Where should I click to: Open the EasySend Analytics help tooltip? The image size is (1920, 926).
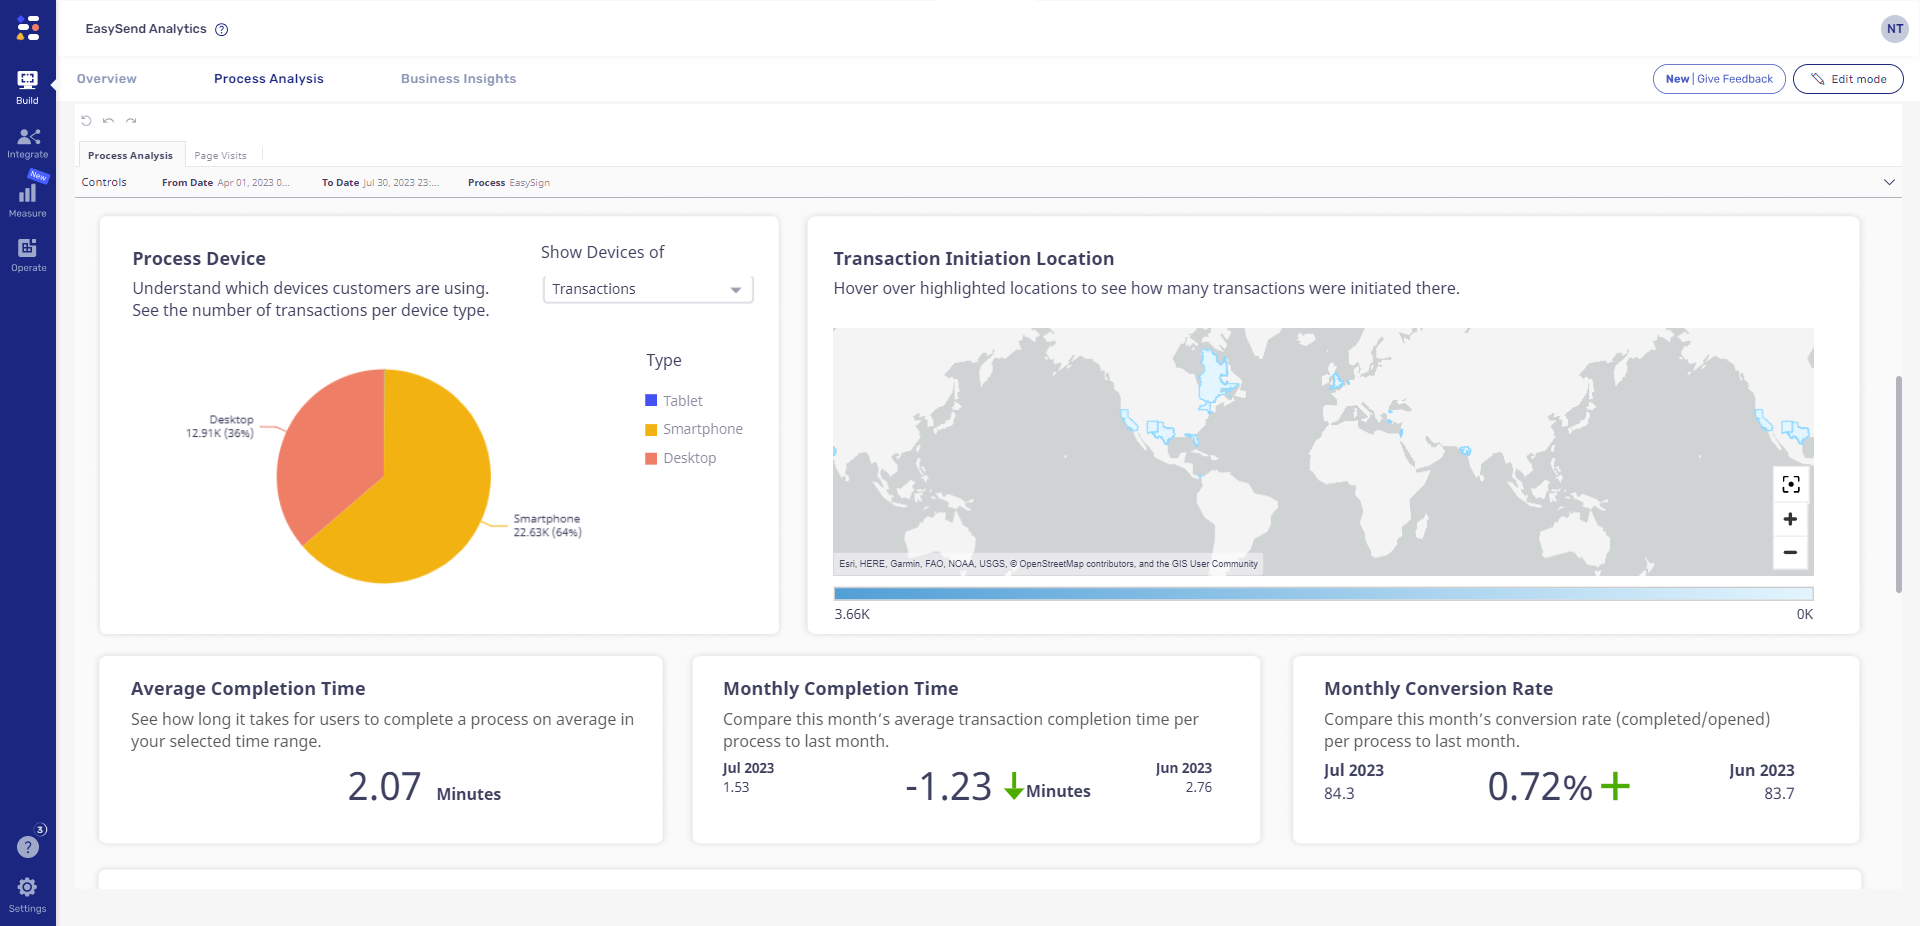click(x=222, y=29)
